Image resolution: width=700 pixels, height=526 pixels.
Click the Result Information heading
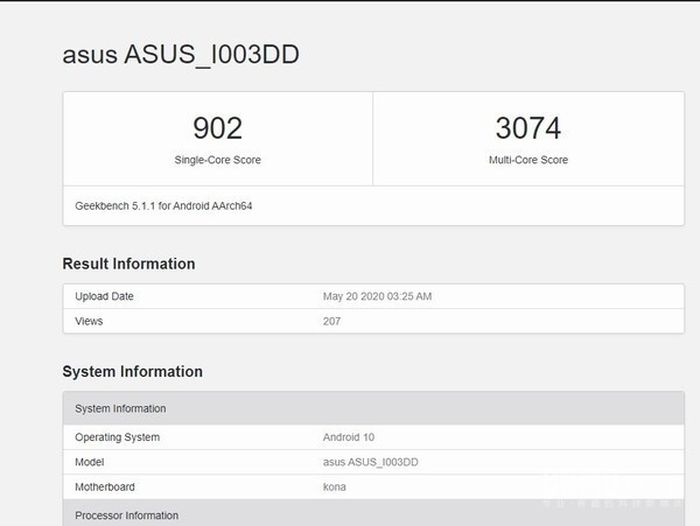tap(128, 264)
